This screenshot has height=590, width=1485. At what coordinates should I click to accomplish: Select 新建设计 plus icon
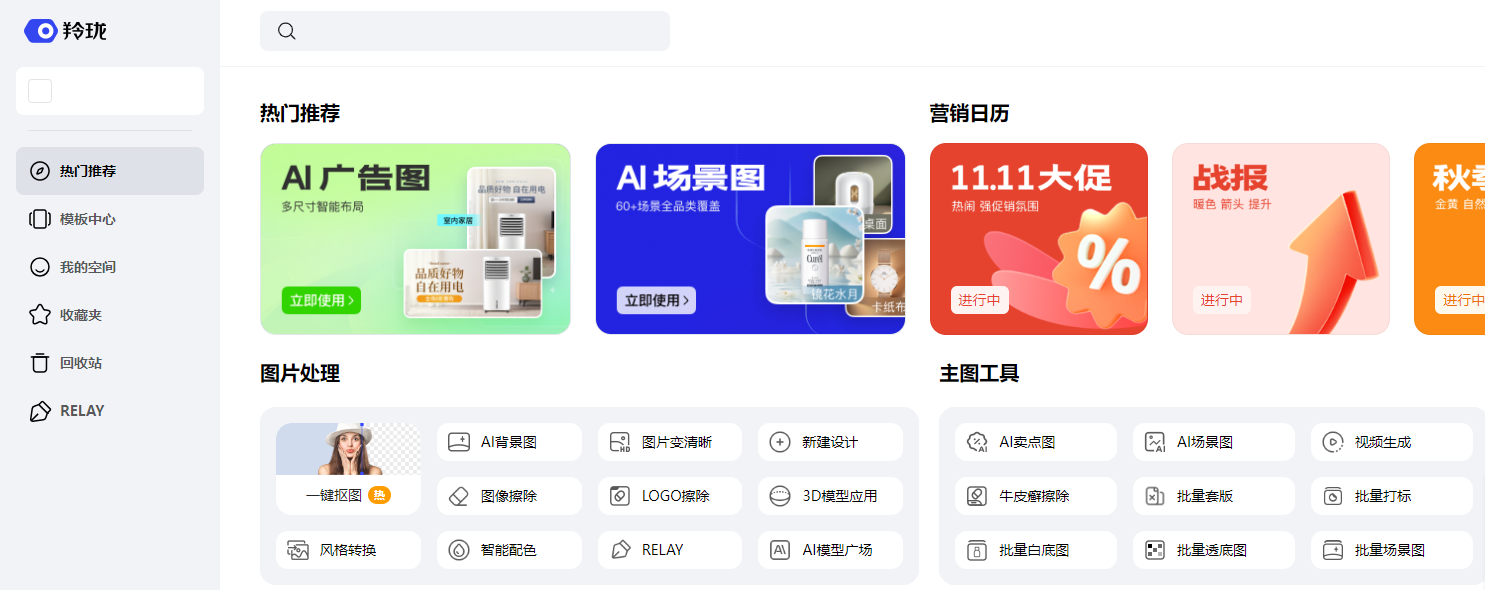point(780,442)
